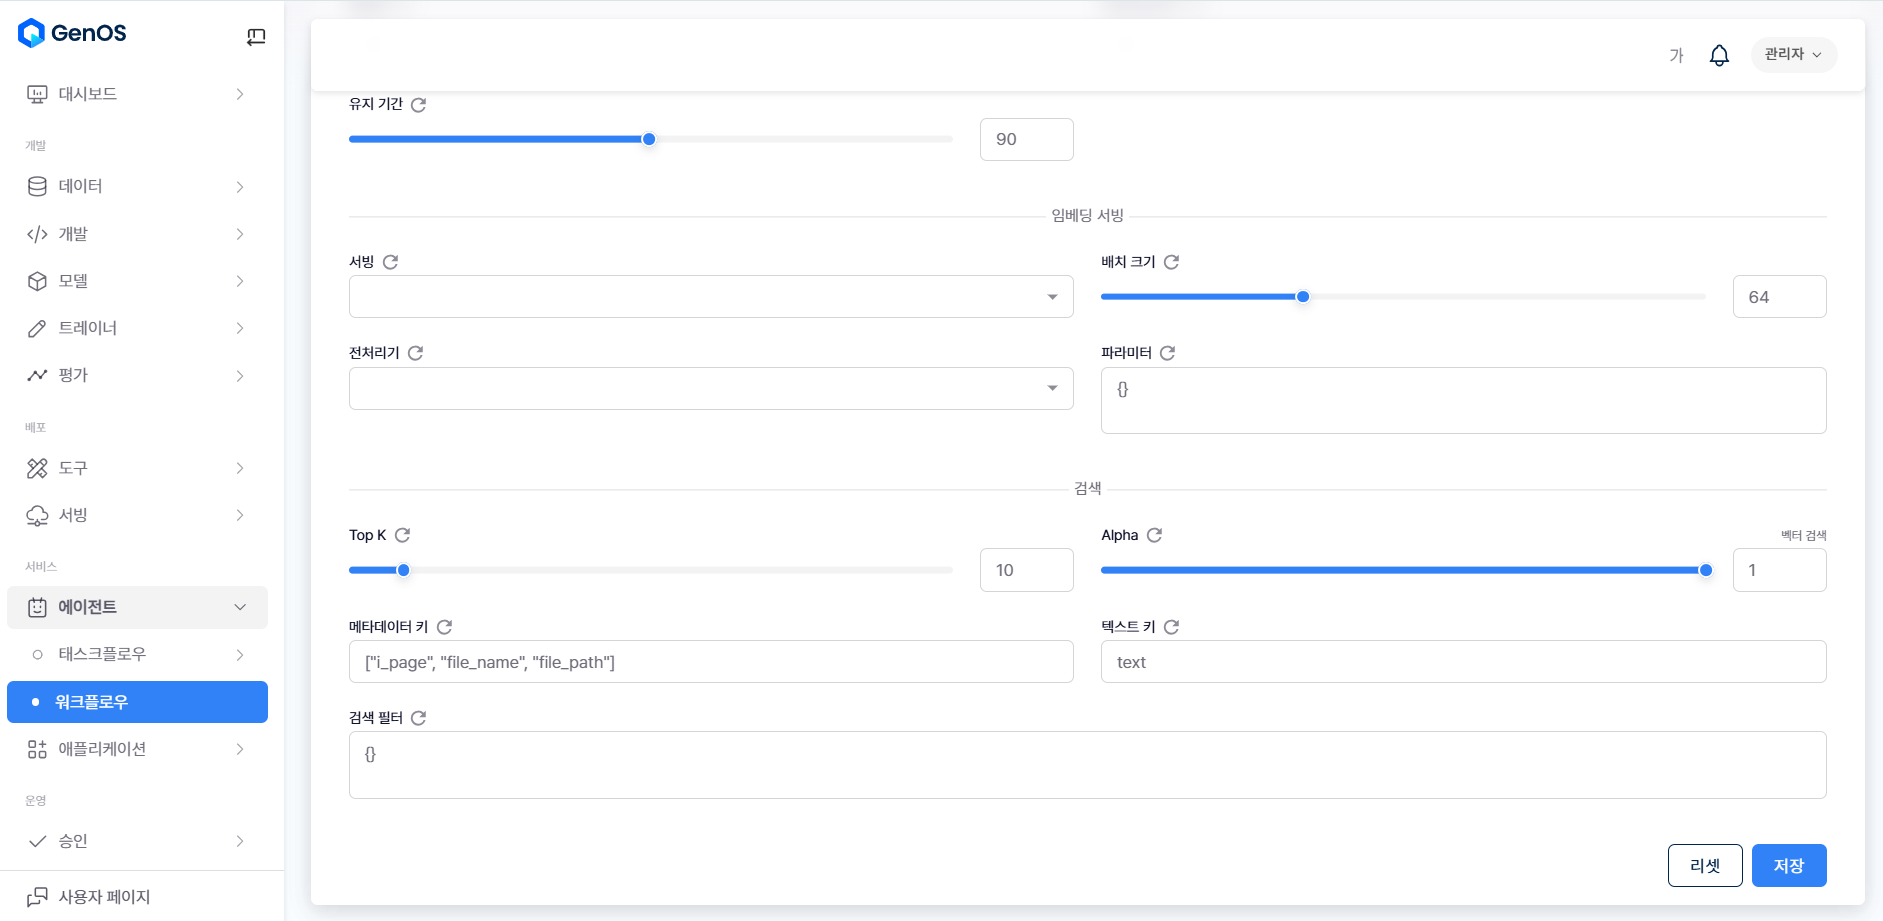The image size is (1883, 921).
Task: Click the 가 font size icon
Action: 1676,55
